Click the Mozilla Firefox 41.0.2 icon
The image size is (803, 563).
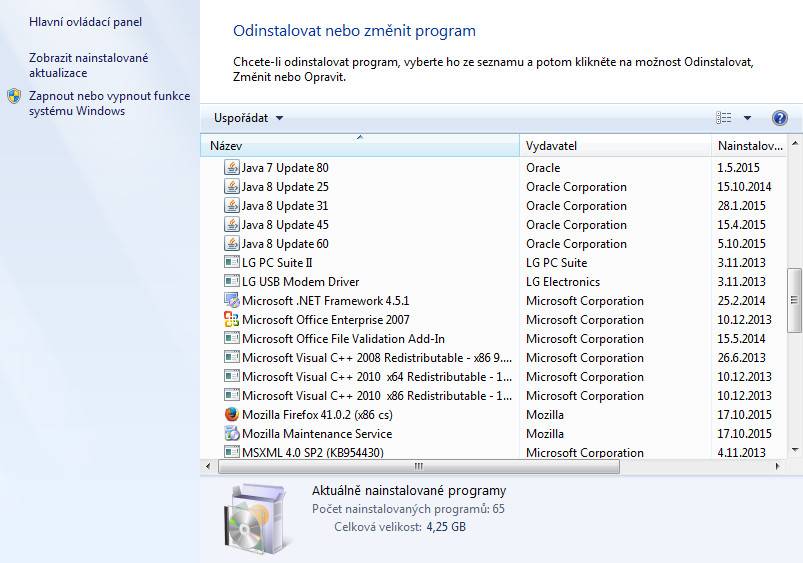232,414
